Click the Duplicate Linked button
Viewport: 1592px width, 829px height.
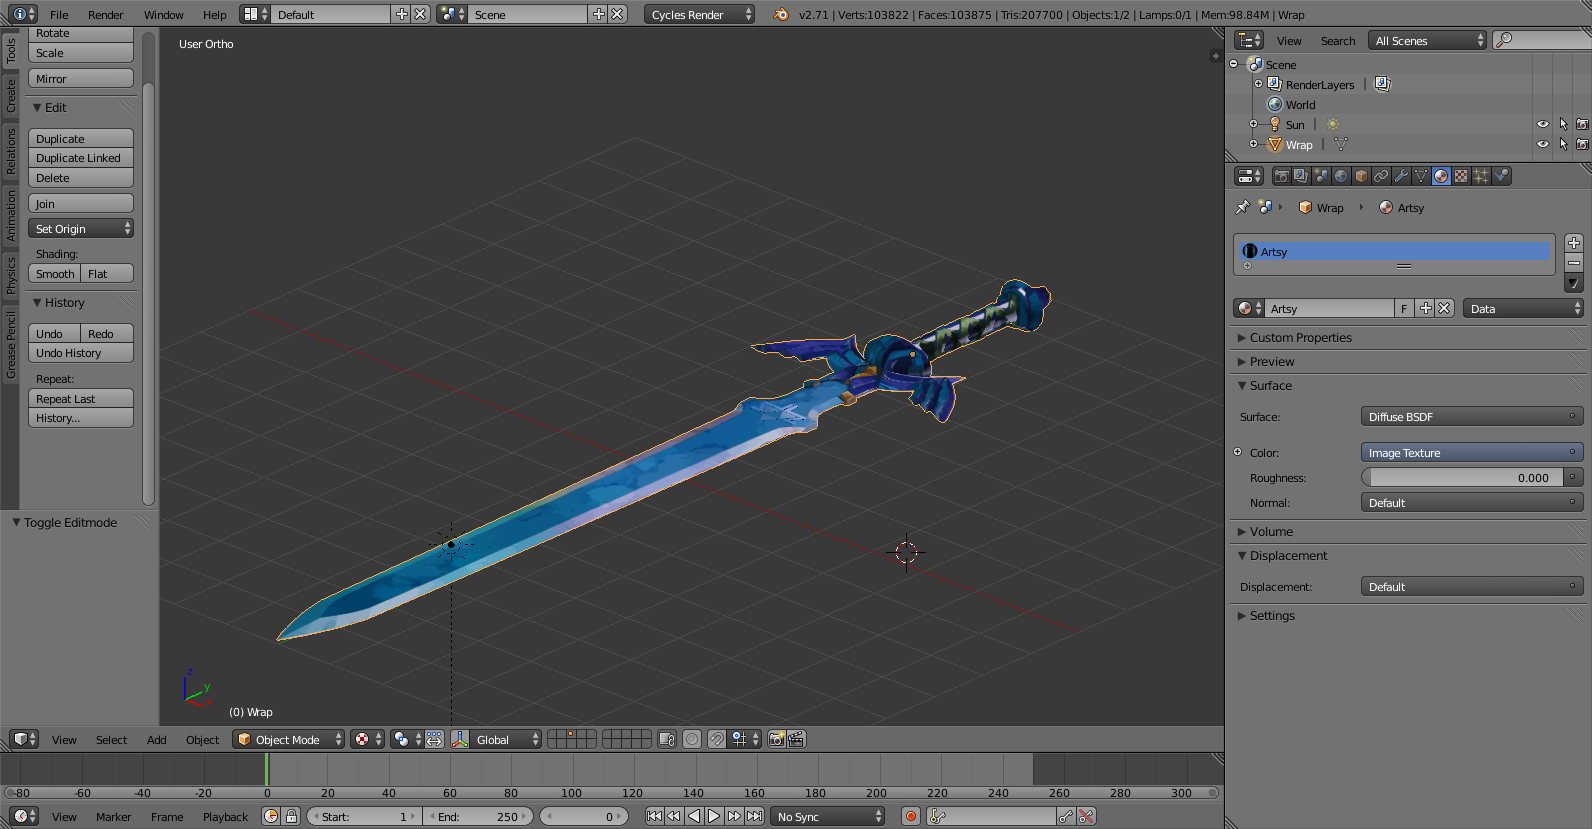[81, 158]
